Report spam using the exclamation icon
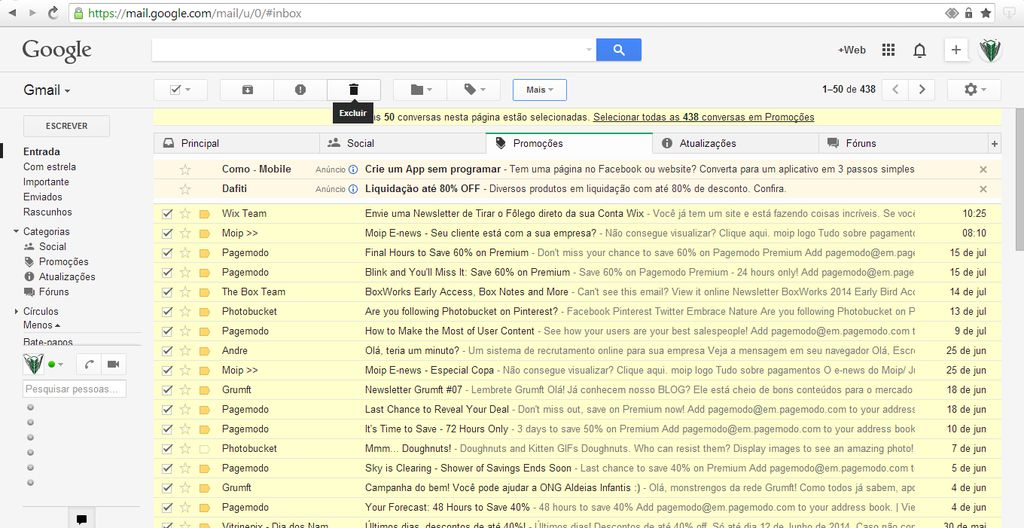Viewport: 1024px width, 528px height. pyautogui.click(x=300, y=90)
